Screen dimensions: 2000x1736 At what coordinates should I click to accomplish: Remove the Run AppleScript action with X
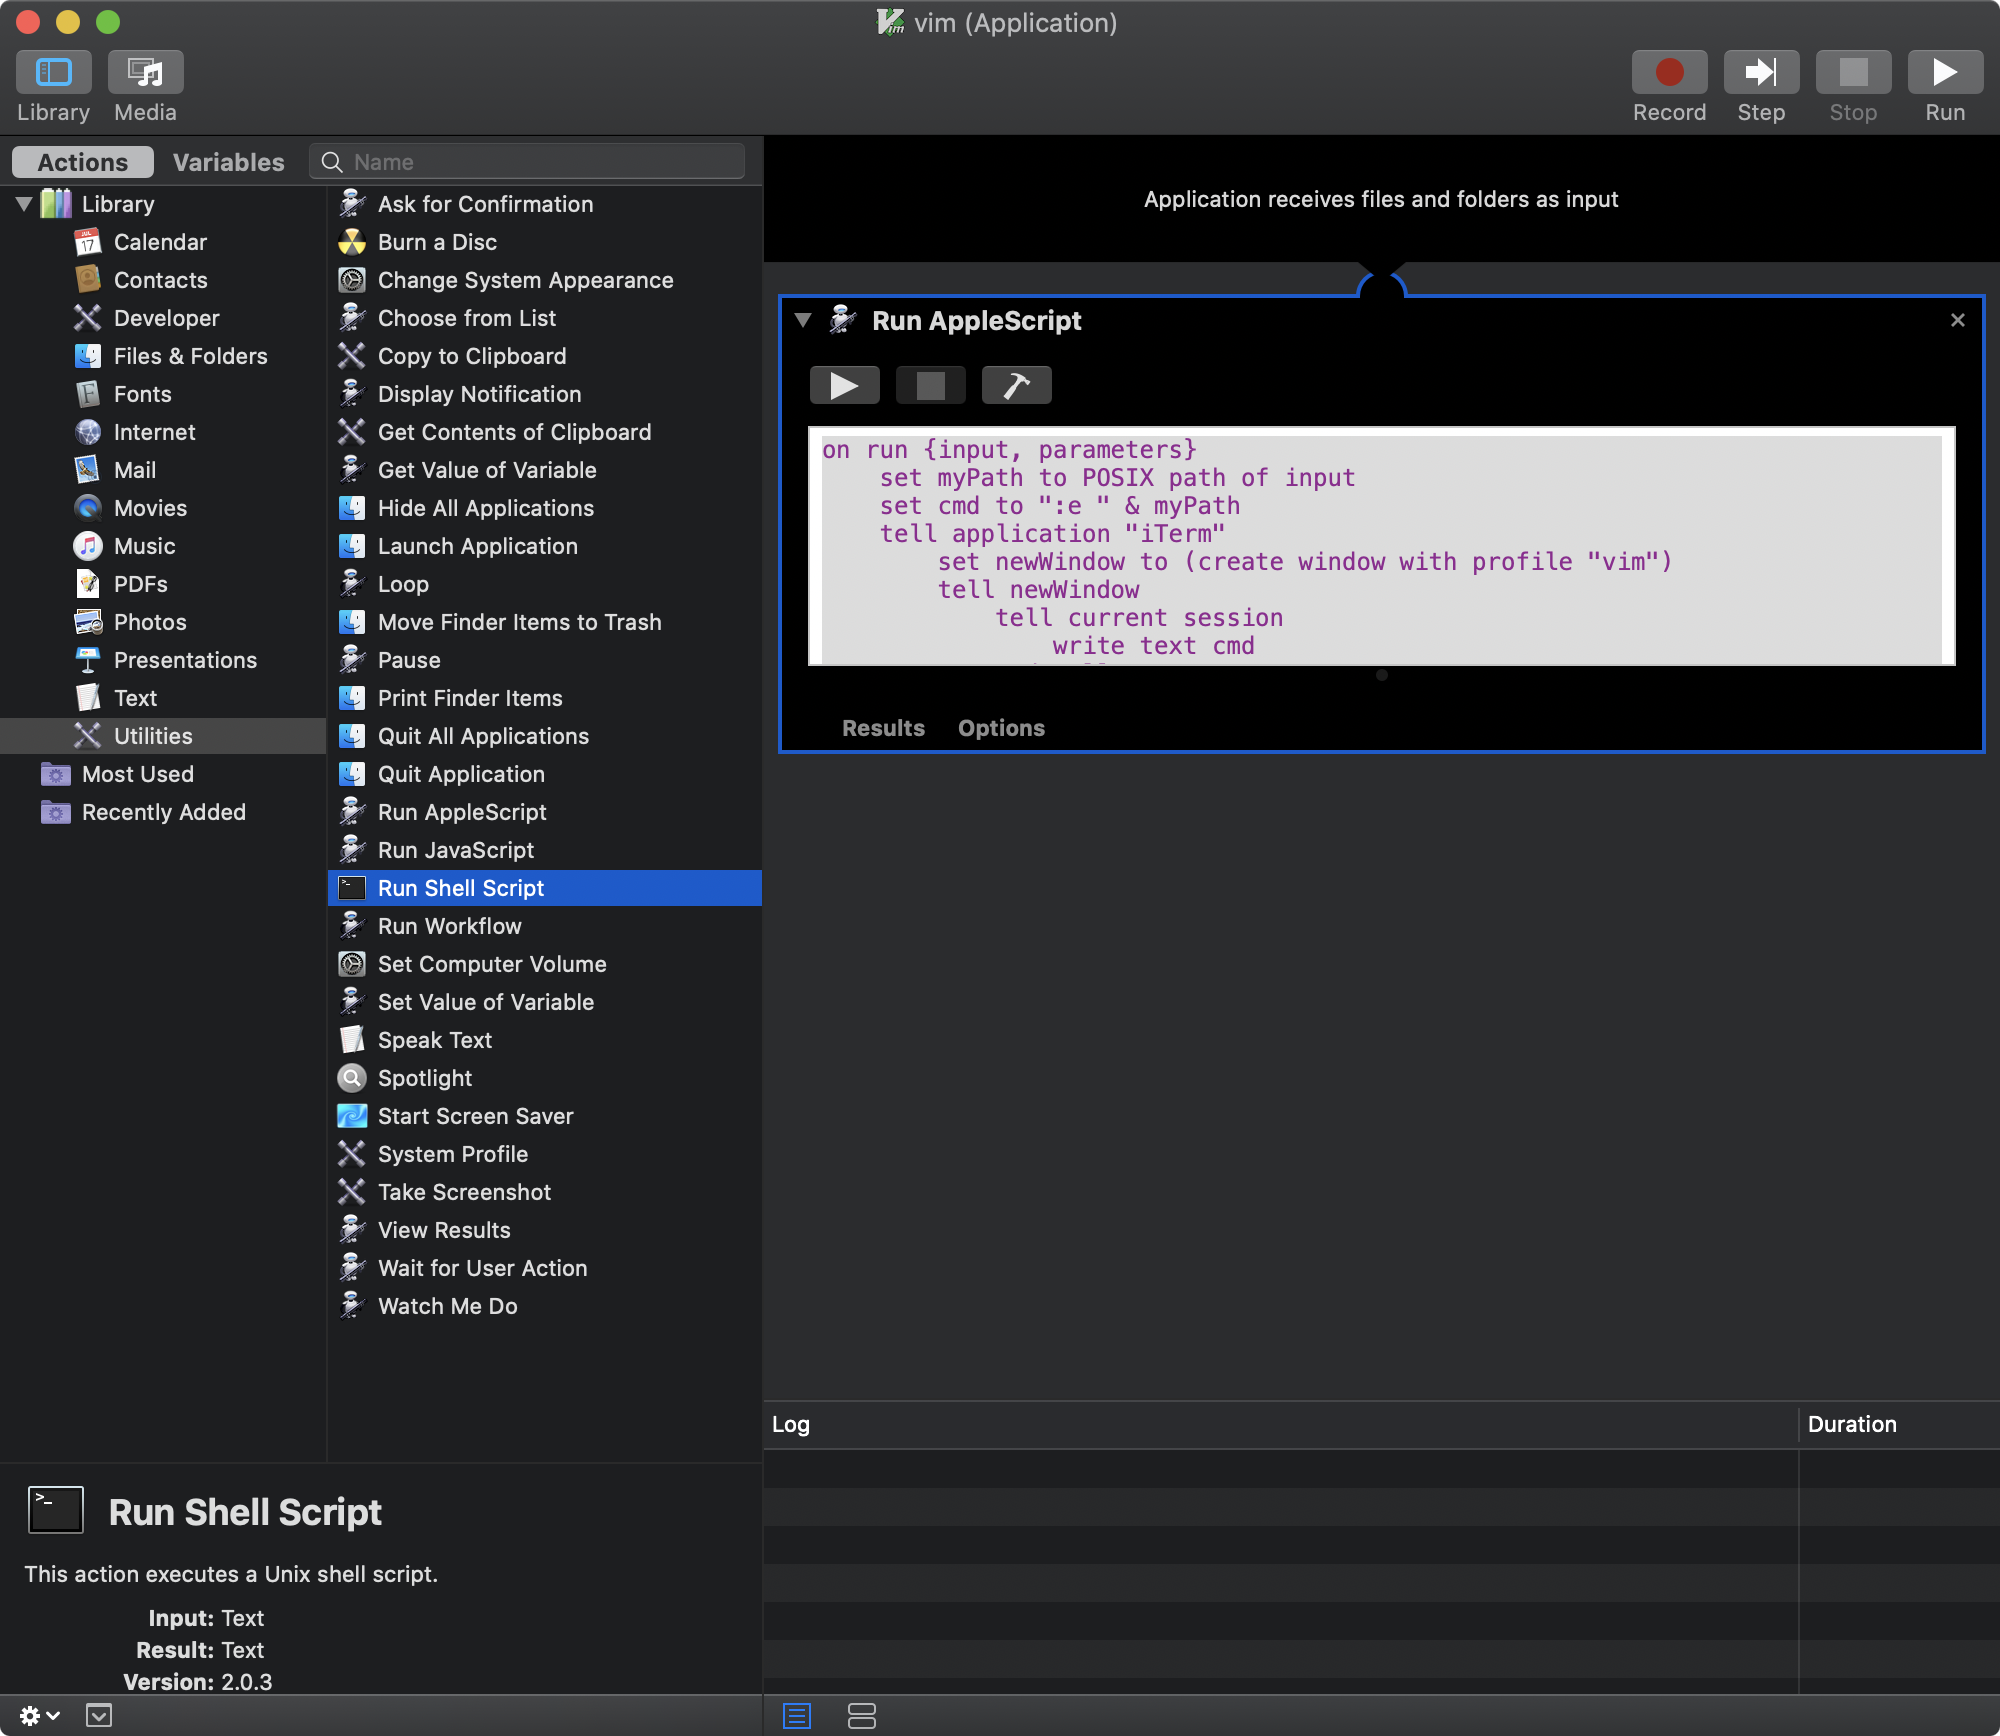[1958, 320]
